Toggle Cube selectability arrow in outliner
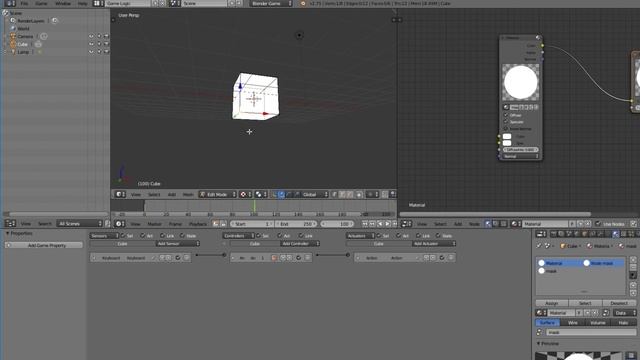The image size is (640, 360). 99,44
